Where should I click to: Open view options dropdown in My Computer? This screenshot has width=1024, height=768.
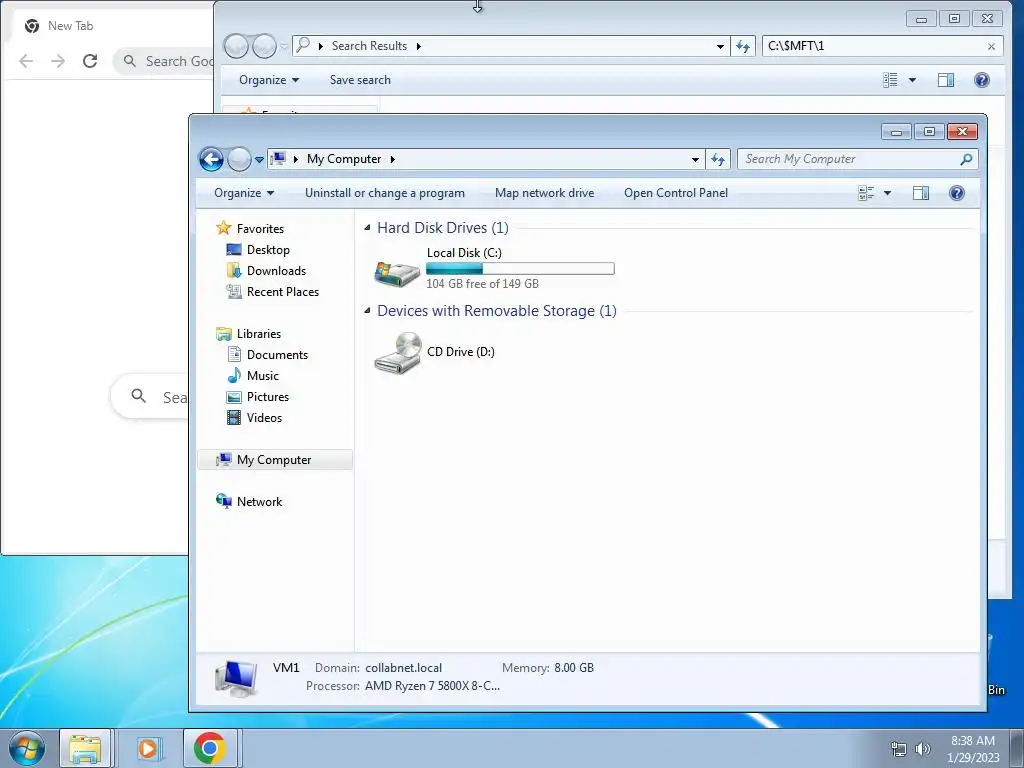[x=888, y=193]
